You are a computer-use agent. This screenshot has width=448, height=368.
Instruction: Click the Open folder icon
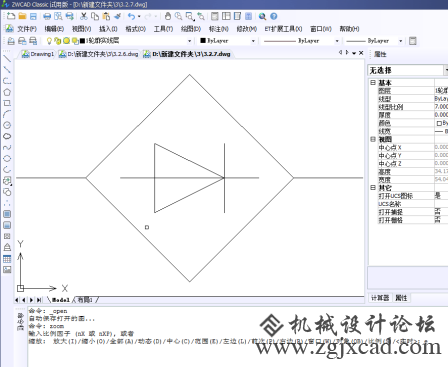coord(22,16)
